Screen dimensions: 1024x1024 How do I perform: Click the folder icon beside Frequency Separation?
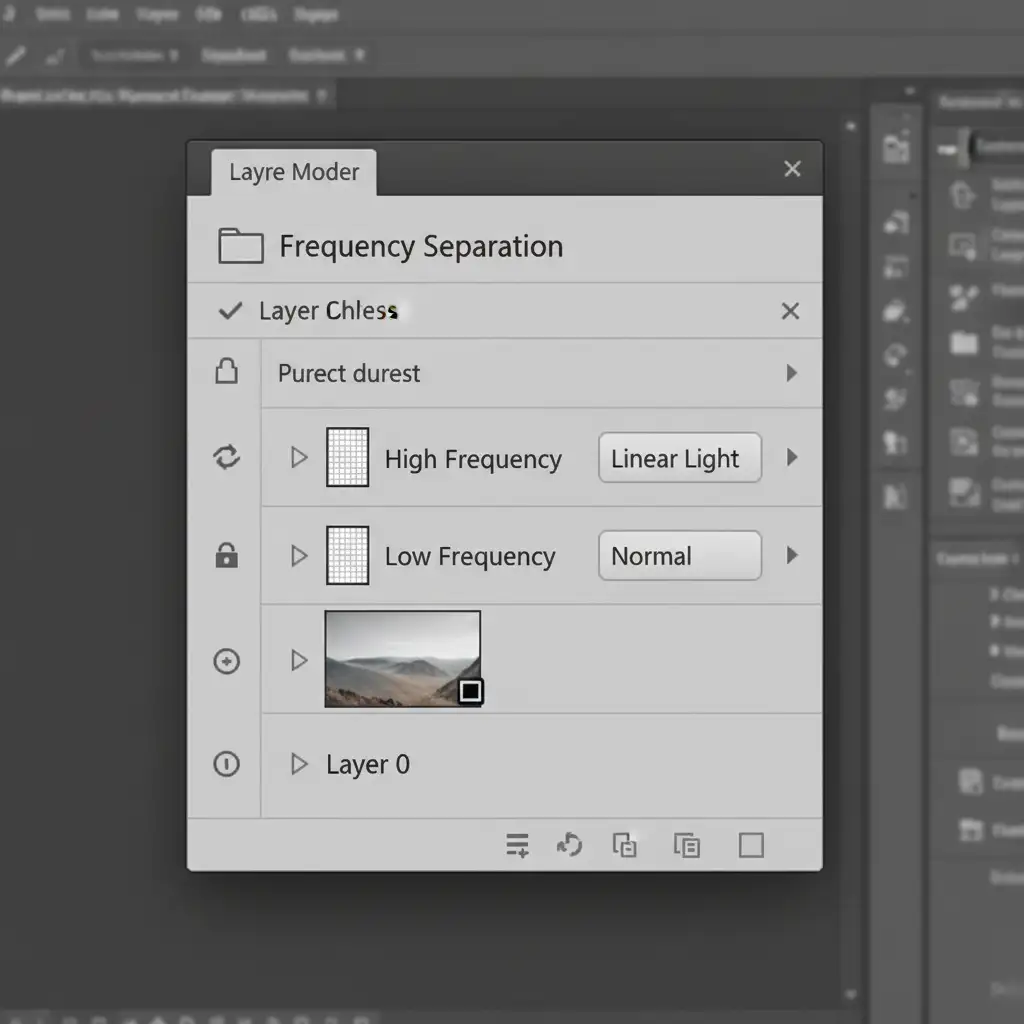[x=240, y=246]
